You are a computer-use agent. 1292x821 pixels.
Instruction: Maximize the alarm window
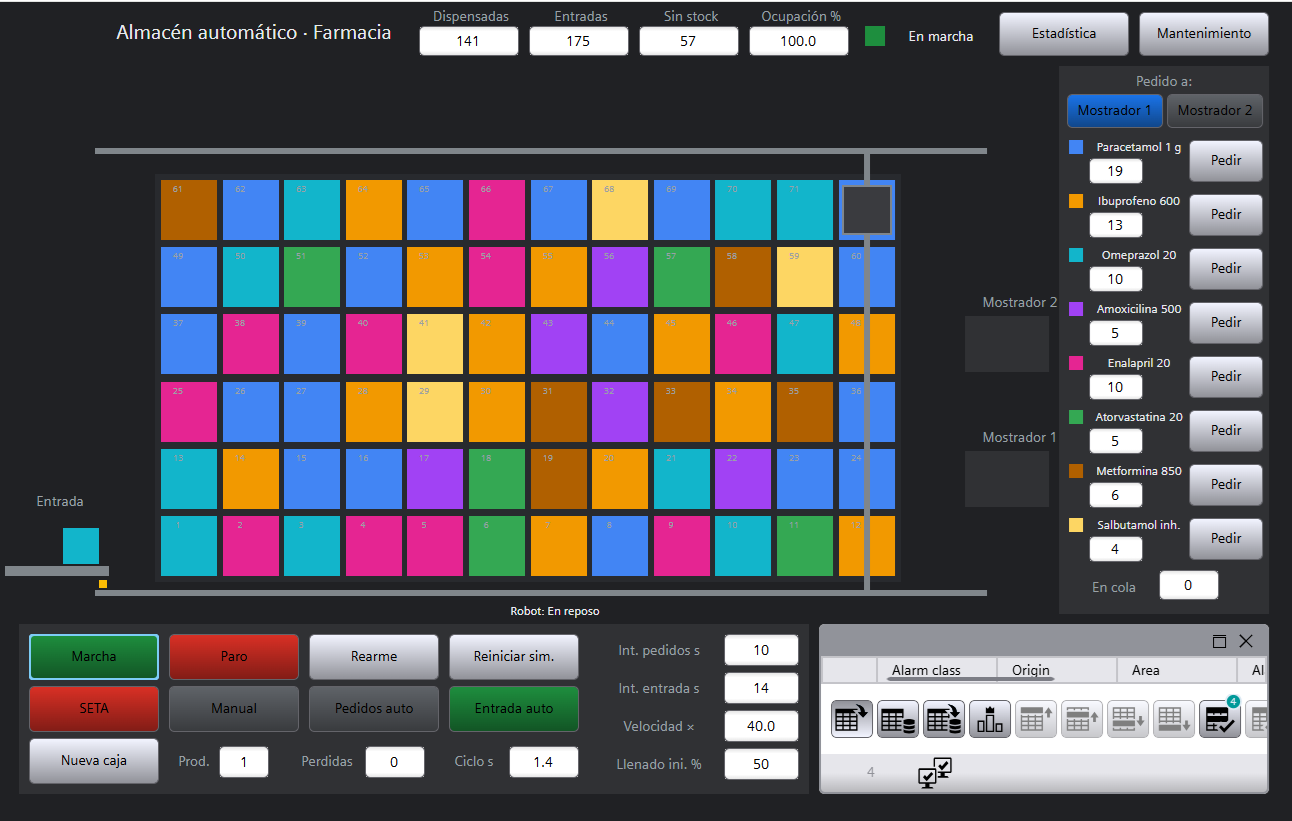tap(1219, 641)
